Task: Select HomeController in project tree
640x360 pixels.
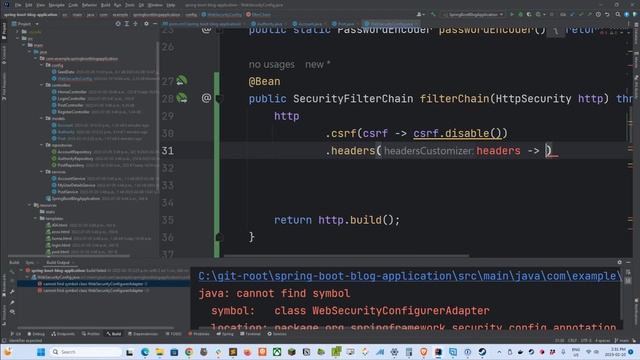Action: click(72, 92)
